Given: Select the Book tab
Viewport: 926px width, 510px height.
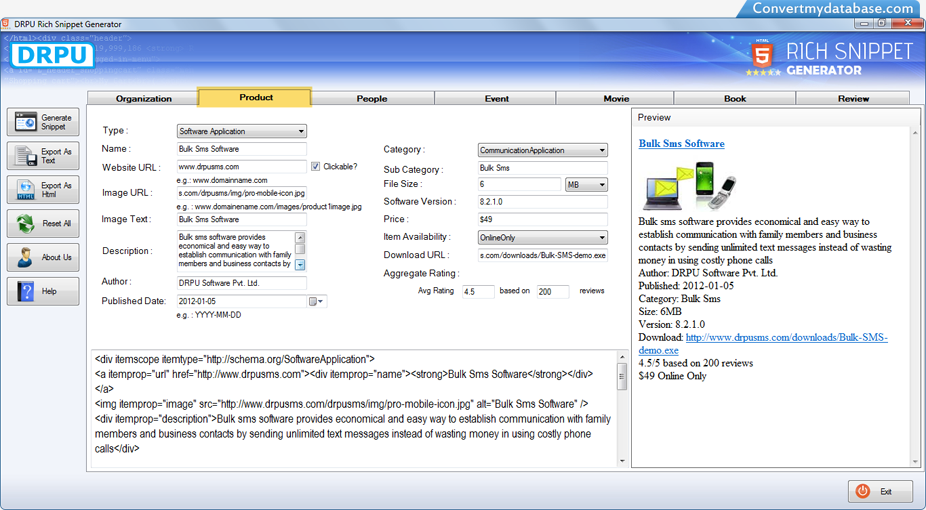Looking at the screenshot, I should click(x=735, y=99).
